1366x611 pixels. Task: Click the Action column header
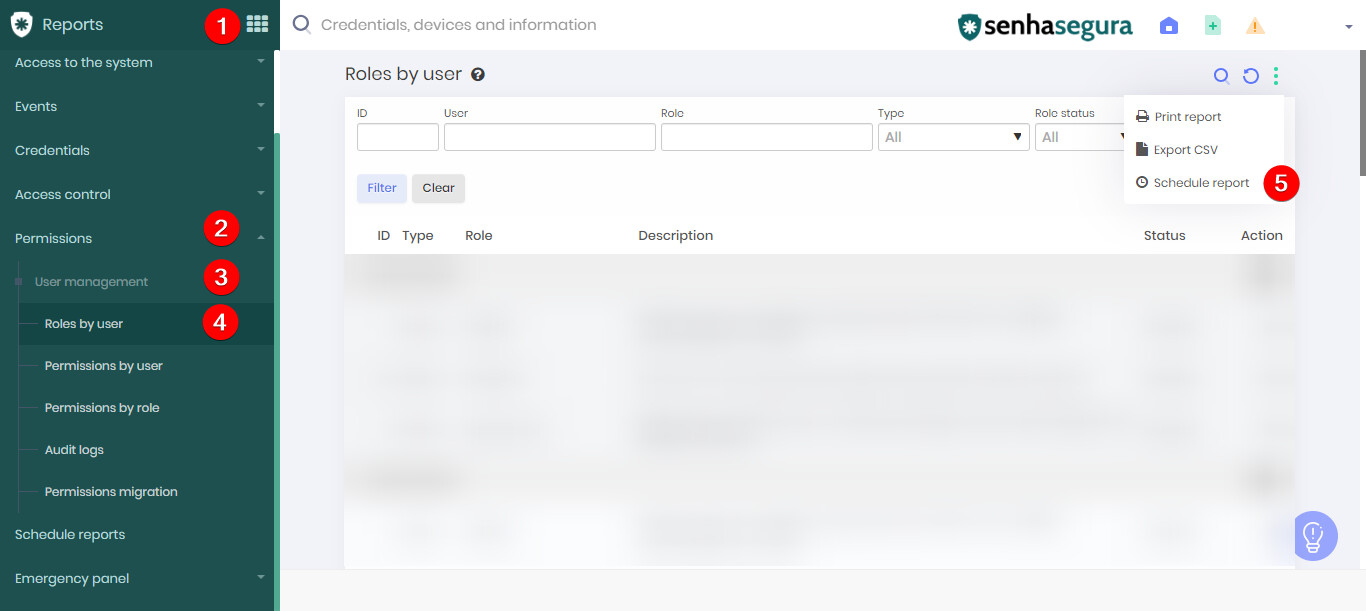tap(1262, 236)
